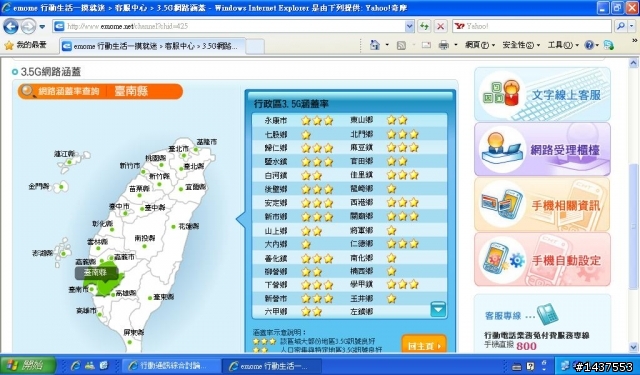Open the Print options dropdown arrow
The height and width of the screenshot is (375, 640).
456,45
